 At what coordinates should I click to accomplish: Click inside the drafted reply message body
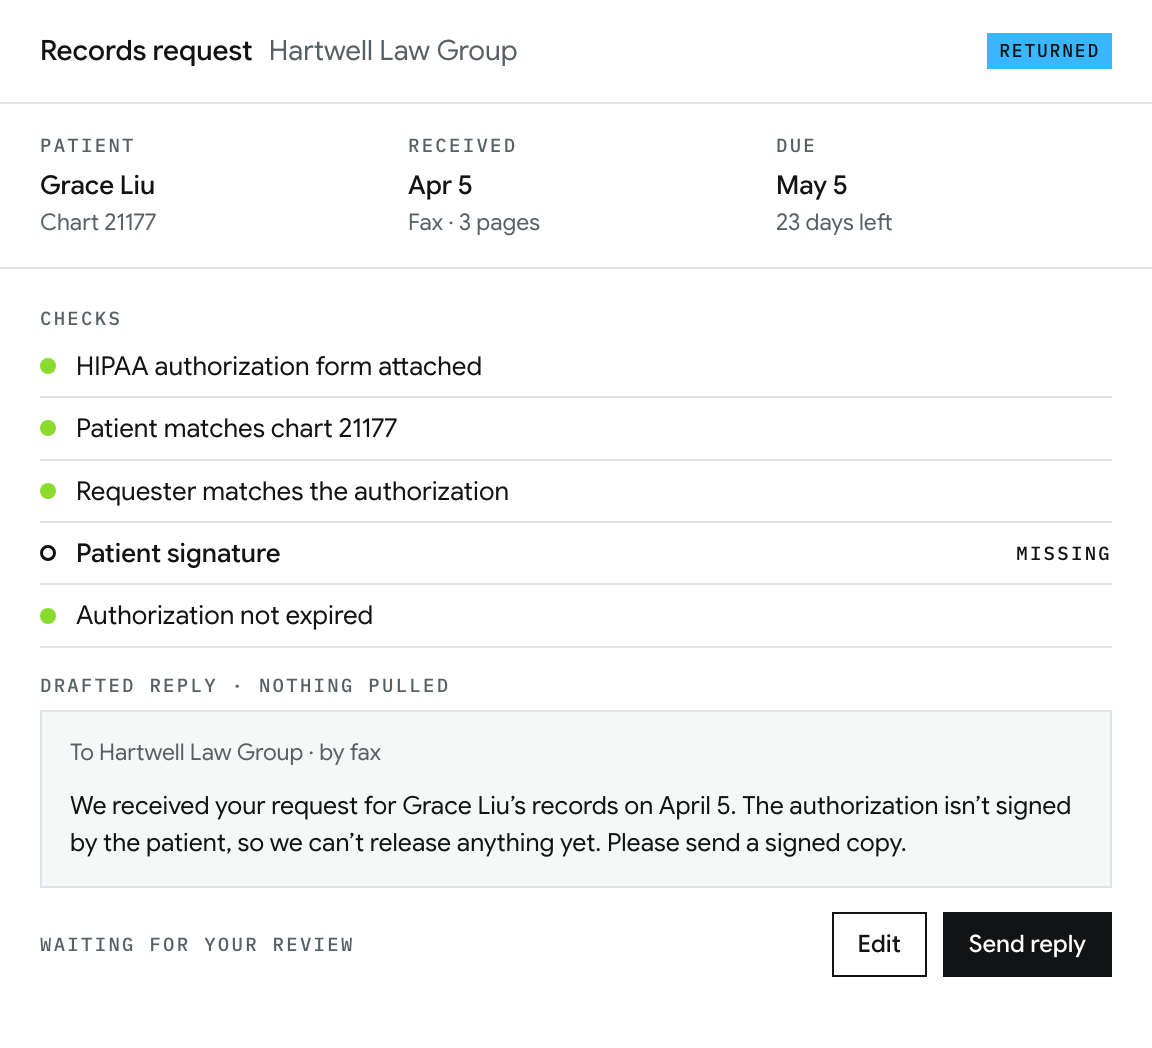(570, 824)
